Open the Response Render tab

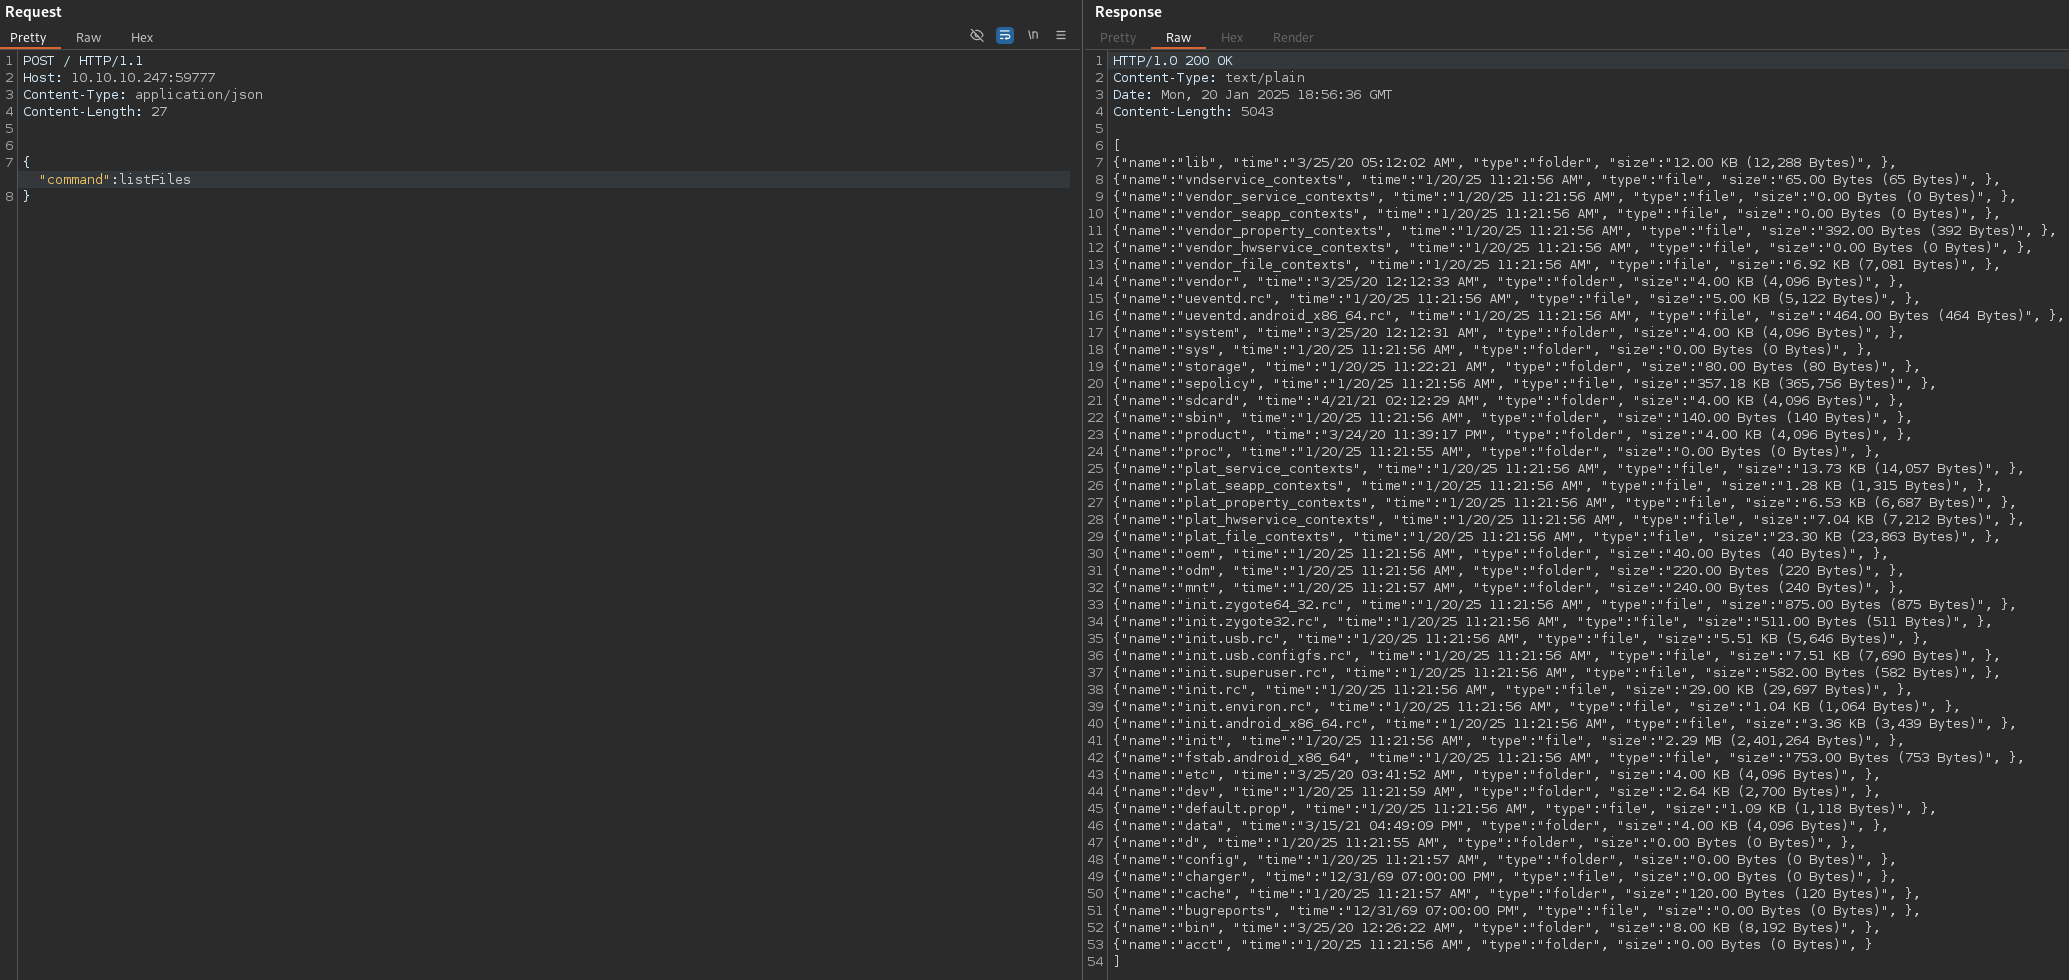point(1293,38)
